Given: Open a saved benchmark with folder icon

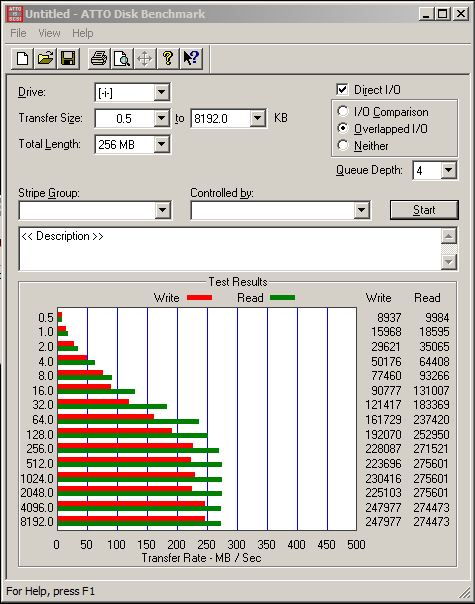Looking at the screenshot, I should tap(45, 59).
